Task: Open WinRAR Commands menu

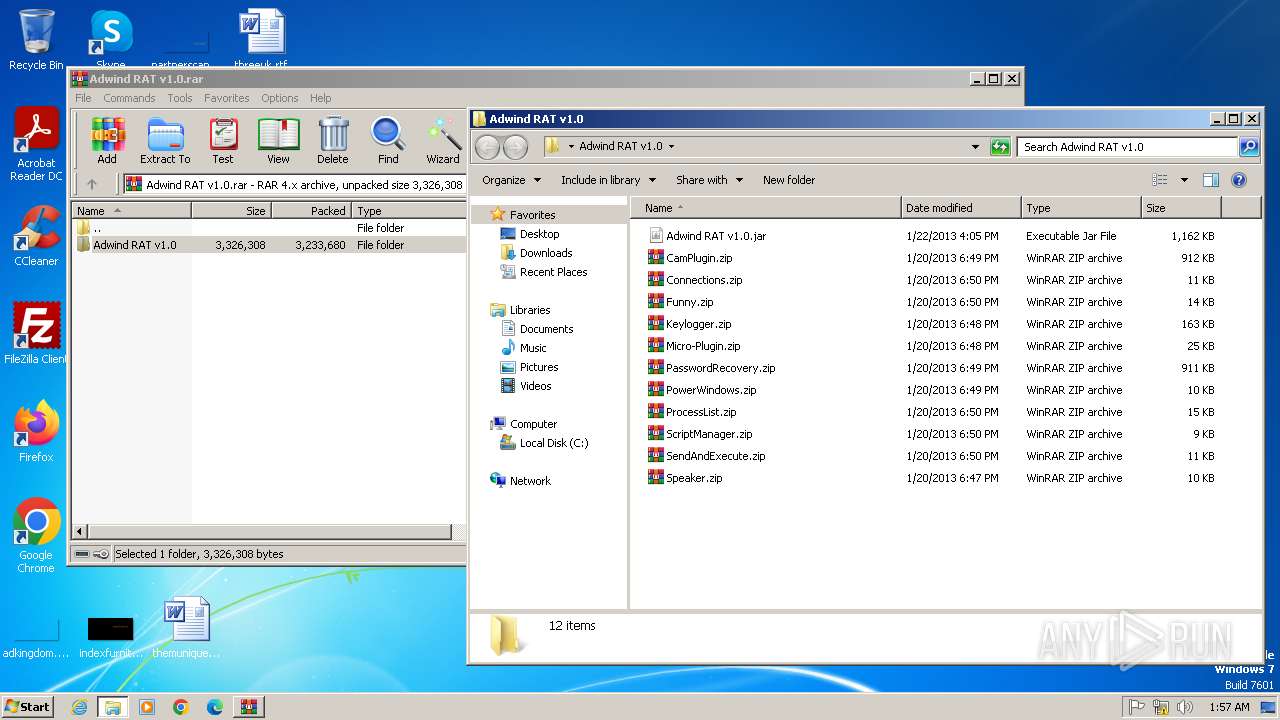Action: 129,98
